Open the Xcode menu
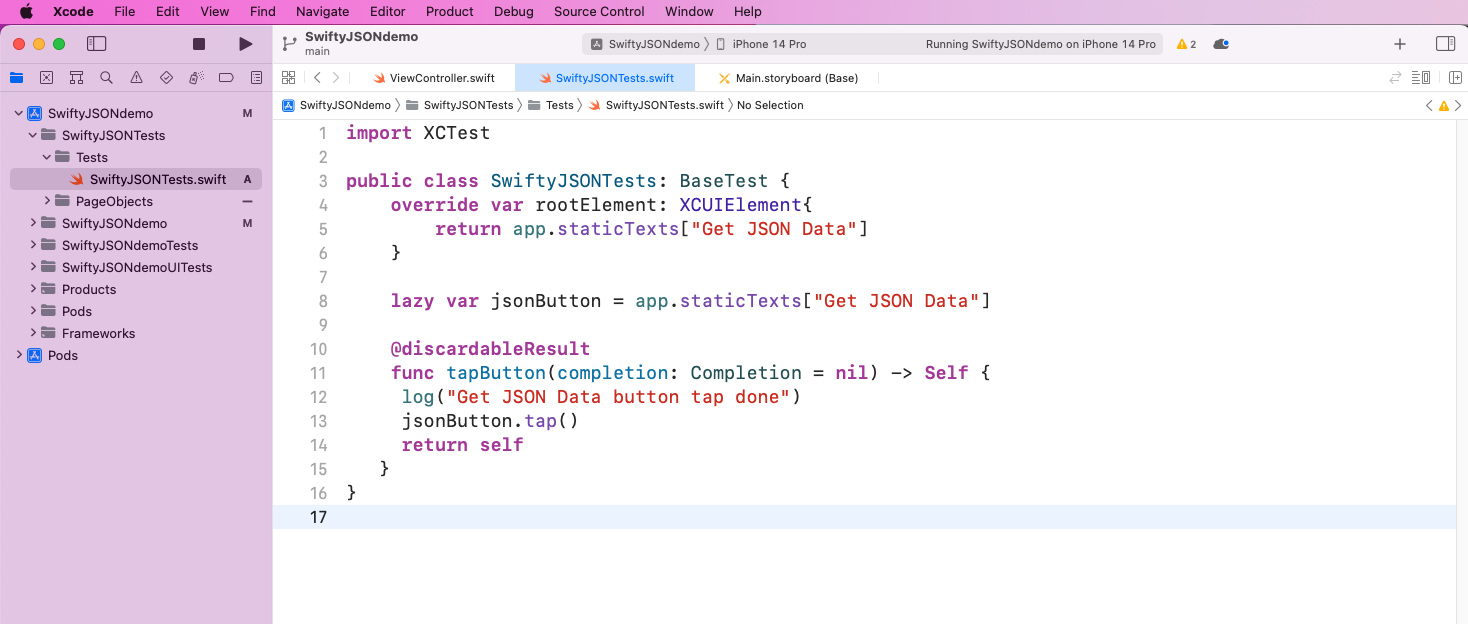Screen dimensions: 1468x624 pyautogui.click(x=73, y=12)
